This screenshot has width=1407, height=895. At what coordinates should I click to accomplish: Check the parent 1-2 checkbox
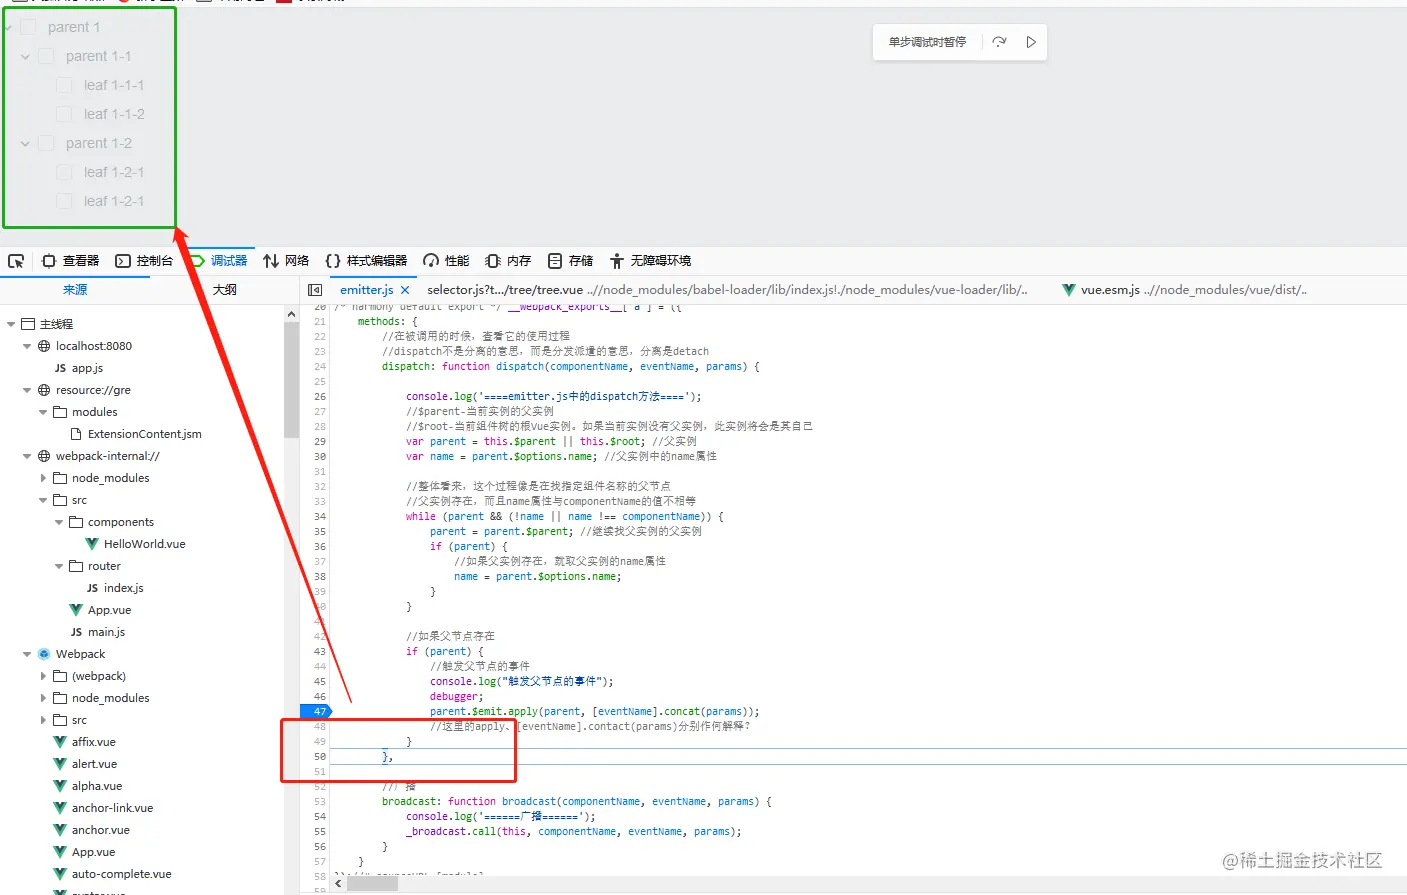(46, 143)
